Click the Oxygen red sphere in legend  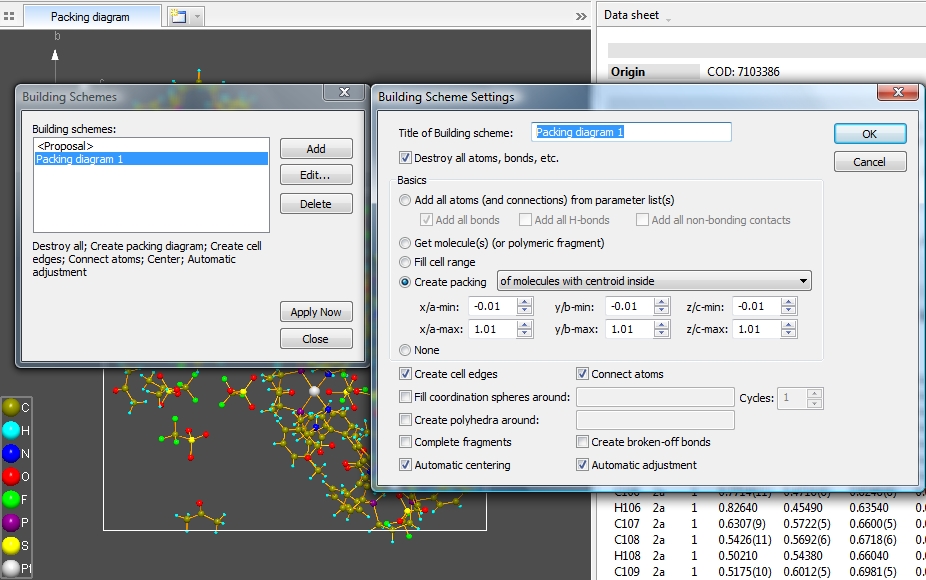(x=10, y=476)
